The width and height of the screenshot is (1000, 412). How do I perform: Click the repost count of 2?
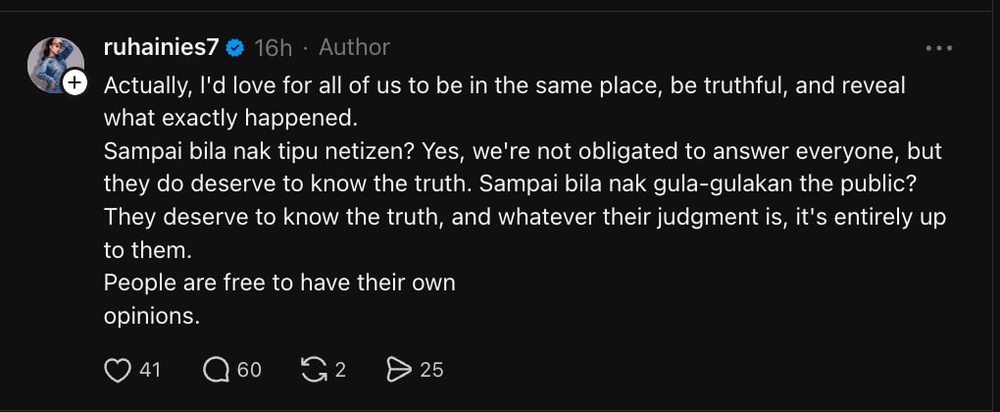(x=340, y=370)
